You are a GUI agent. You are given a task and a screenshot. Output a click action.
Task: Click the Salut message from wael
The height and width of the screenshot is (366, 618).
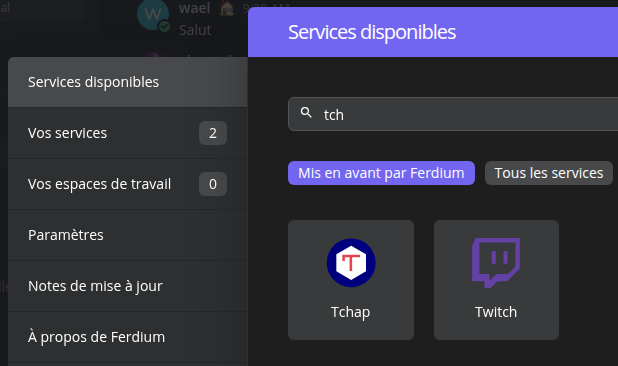[x=195, y=30]
